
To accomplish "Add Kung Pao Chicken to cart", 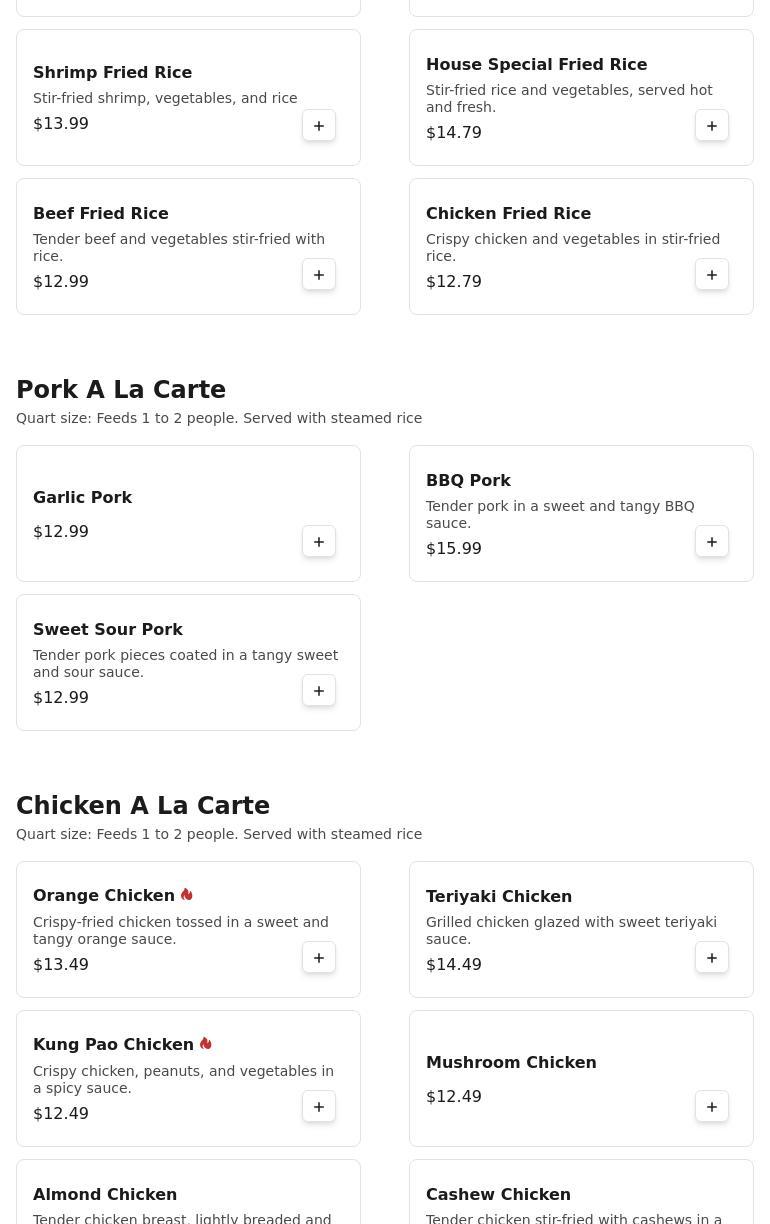I will coord(319,1107).
